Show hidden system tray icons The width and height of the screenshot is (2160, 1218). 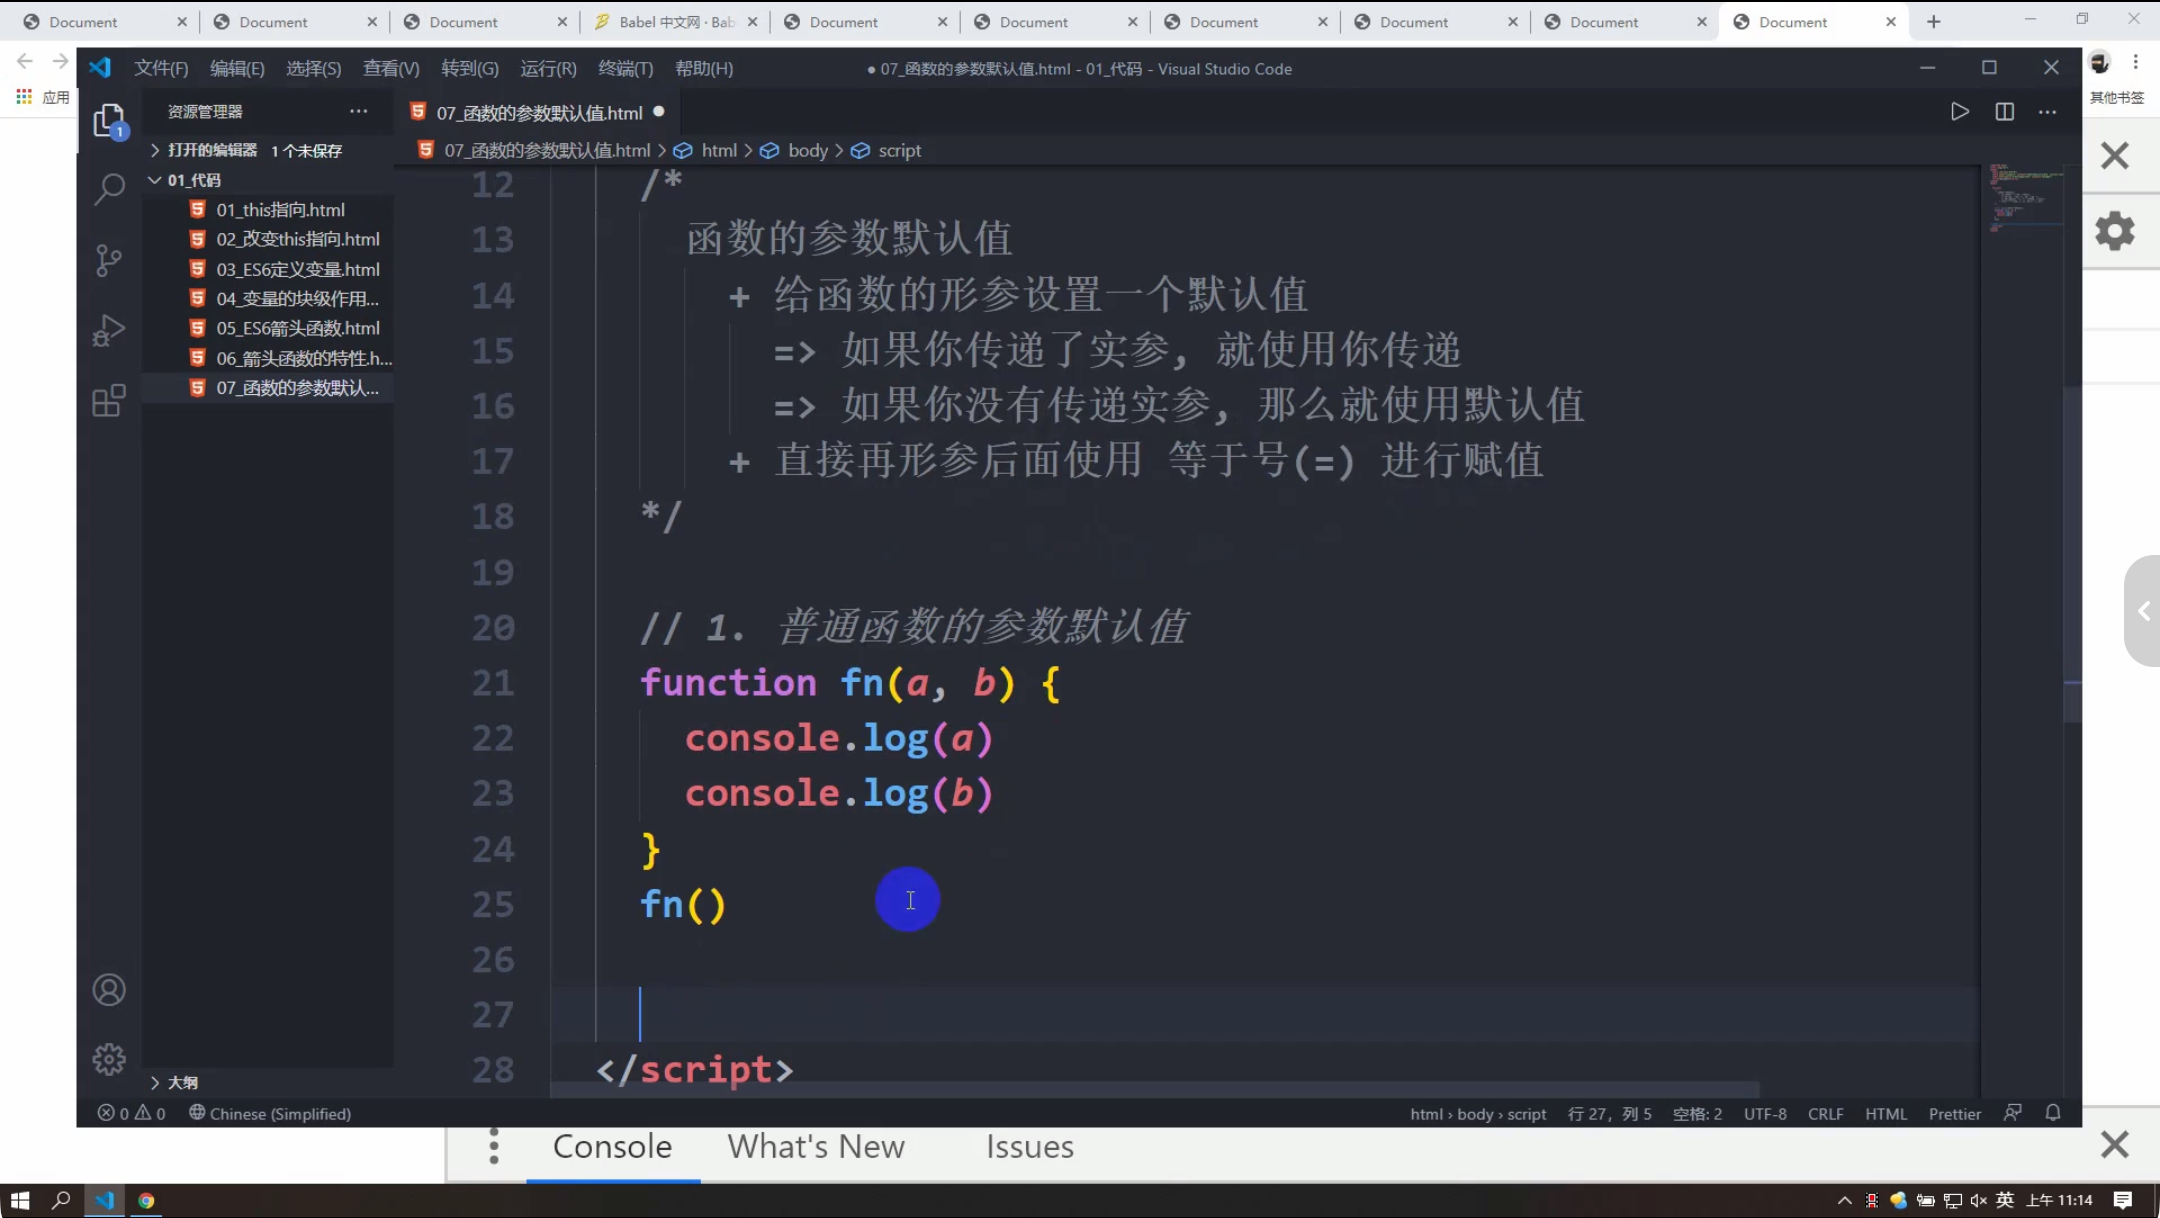click(x=1844, y=1200)
